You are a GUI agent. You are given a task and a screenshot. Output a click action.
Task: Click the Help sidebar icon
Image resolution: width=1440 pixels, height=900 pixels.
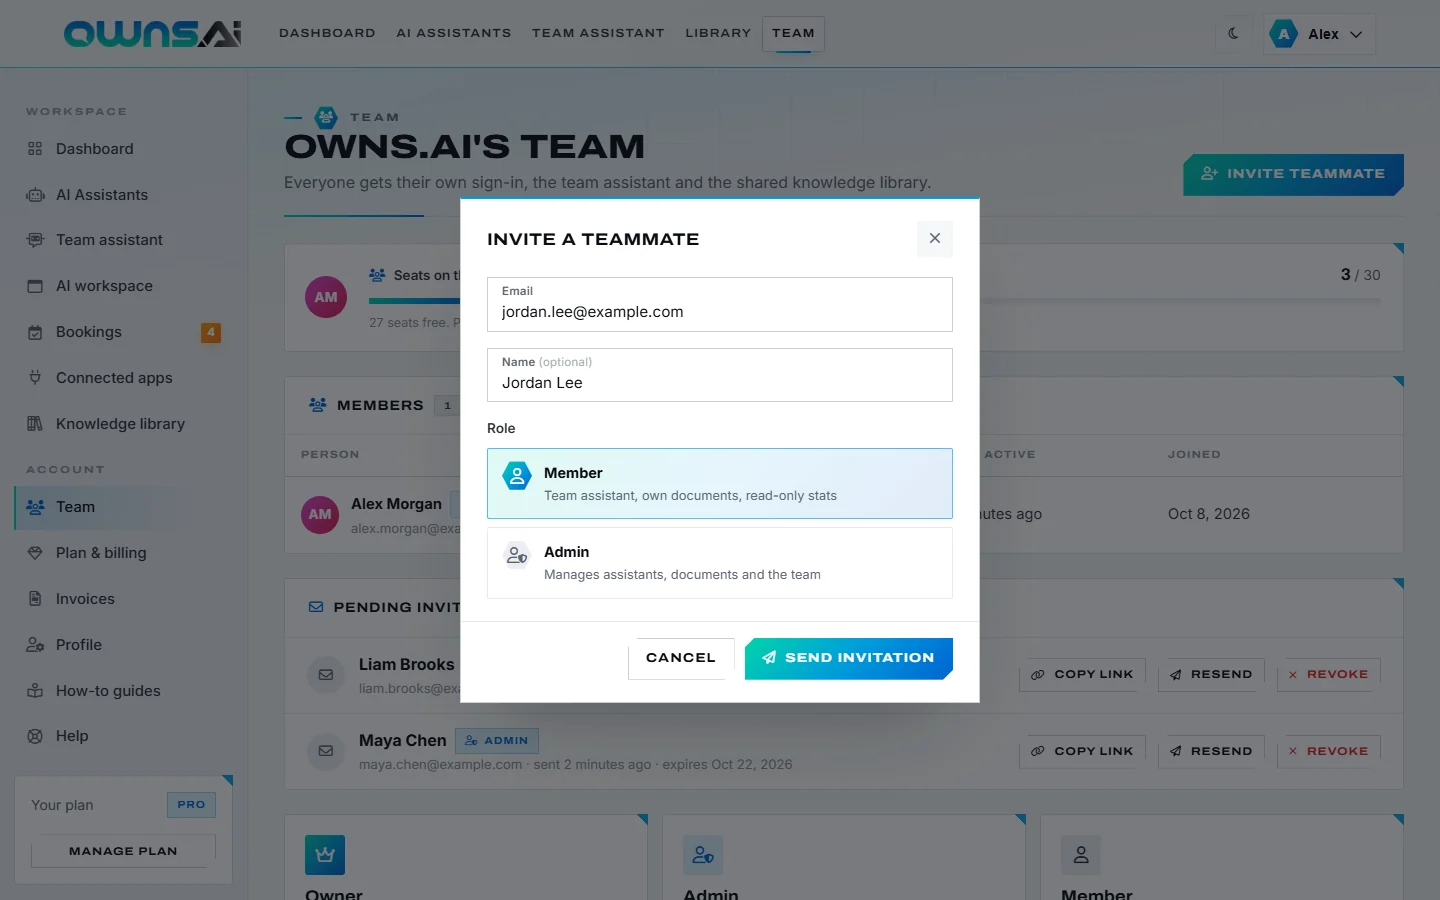pos(35,736)
